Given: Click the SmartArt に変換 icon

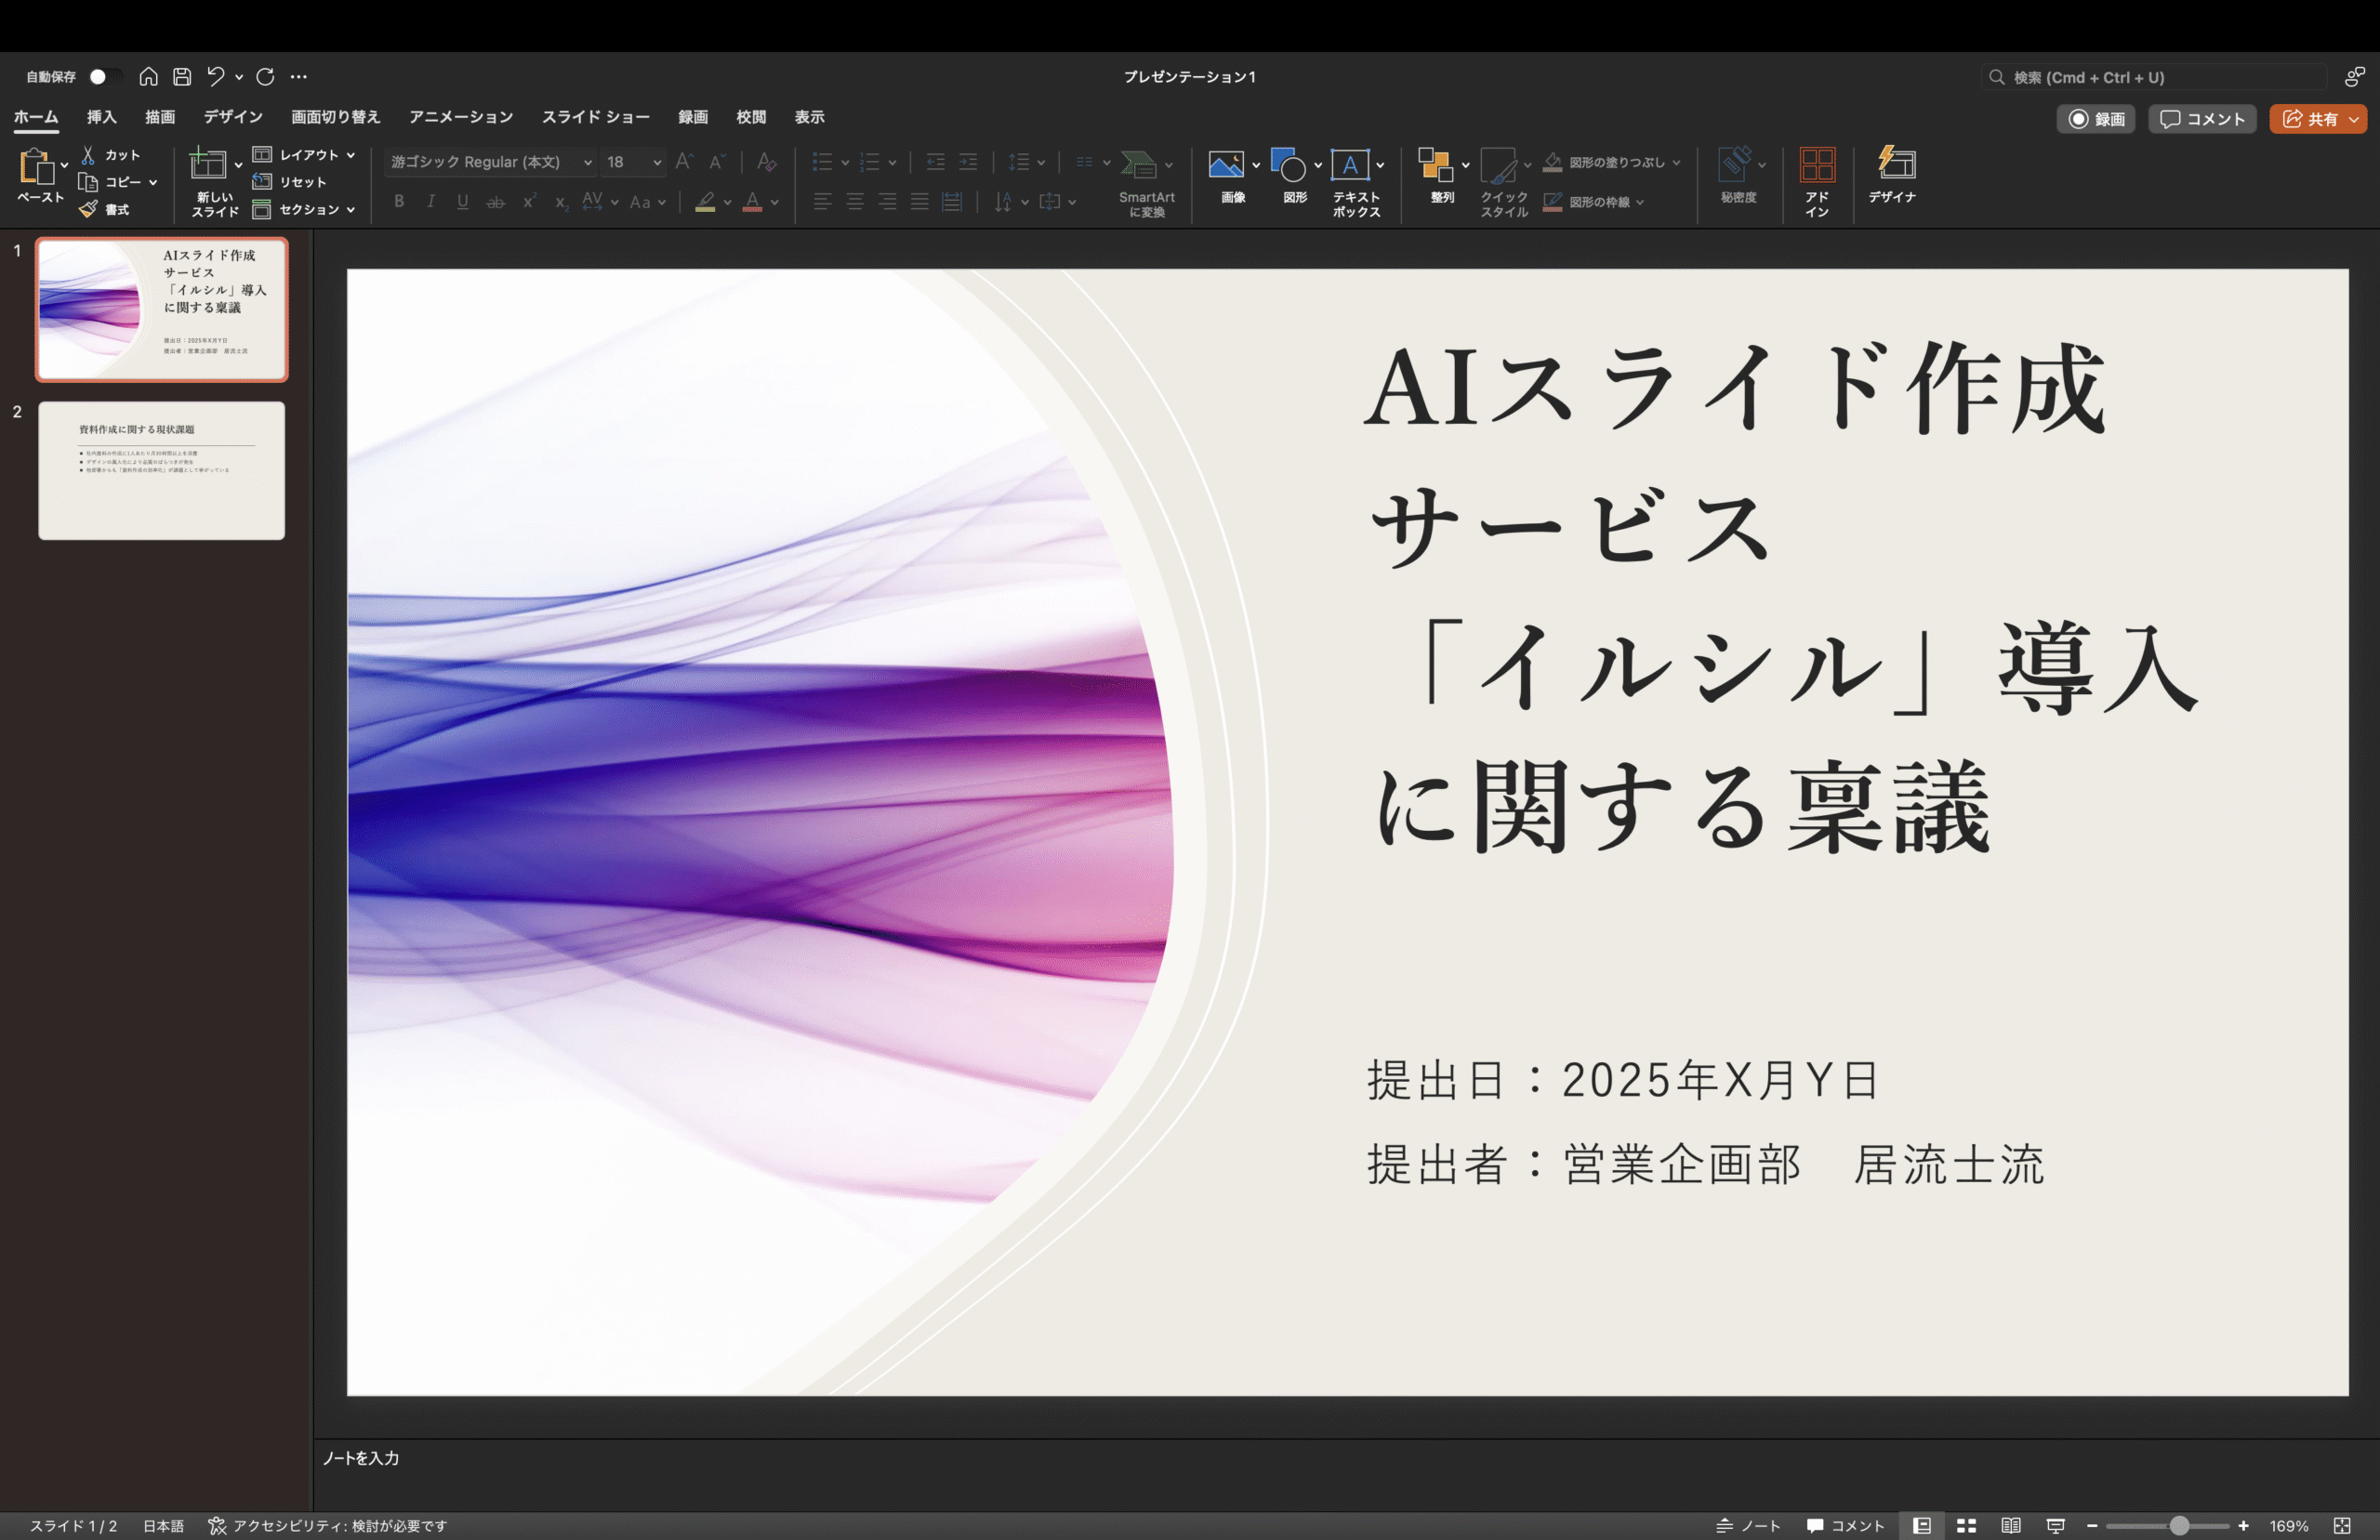Looking at the screenshot, I should coord(1139,165).
